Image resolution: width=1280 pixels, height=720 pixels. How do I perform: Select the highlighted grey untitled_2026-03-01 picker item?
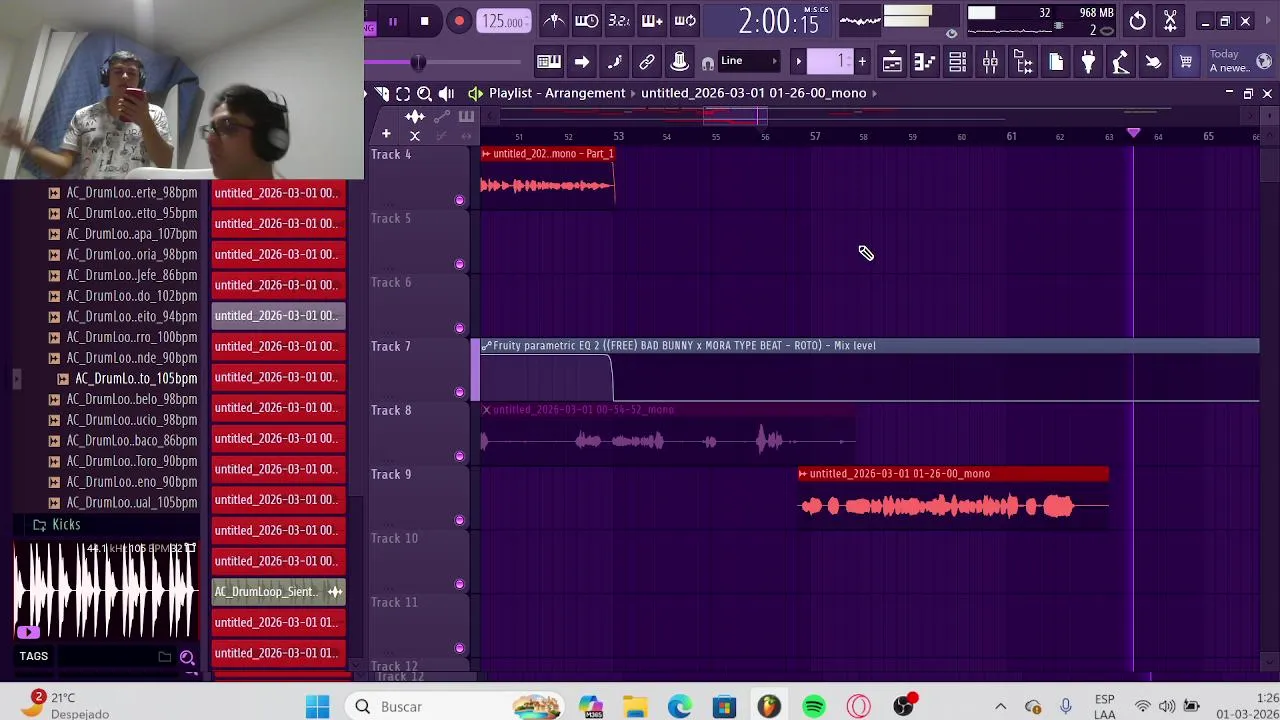coord(278,315)
